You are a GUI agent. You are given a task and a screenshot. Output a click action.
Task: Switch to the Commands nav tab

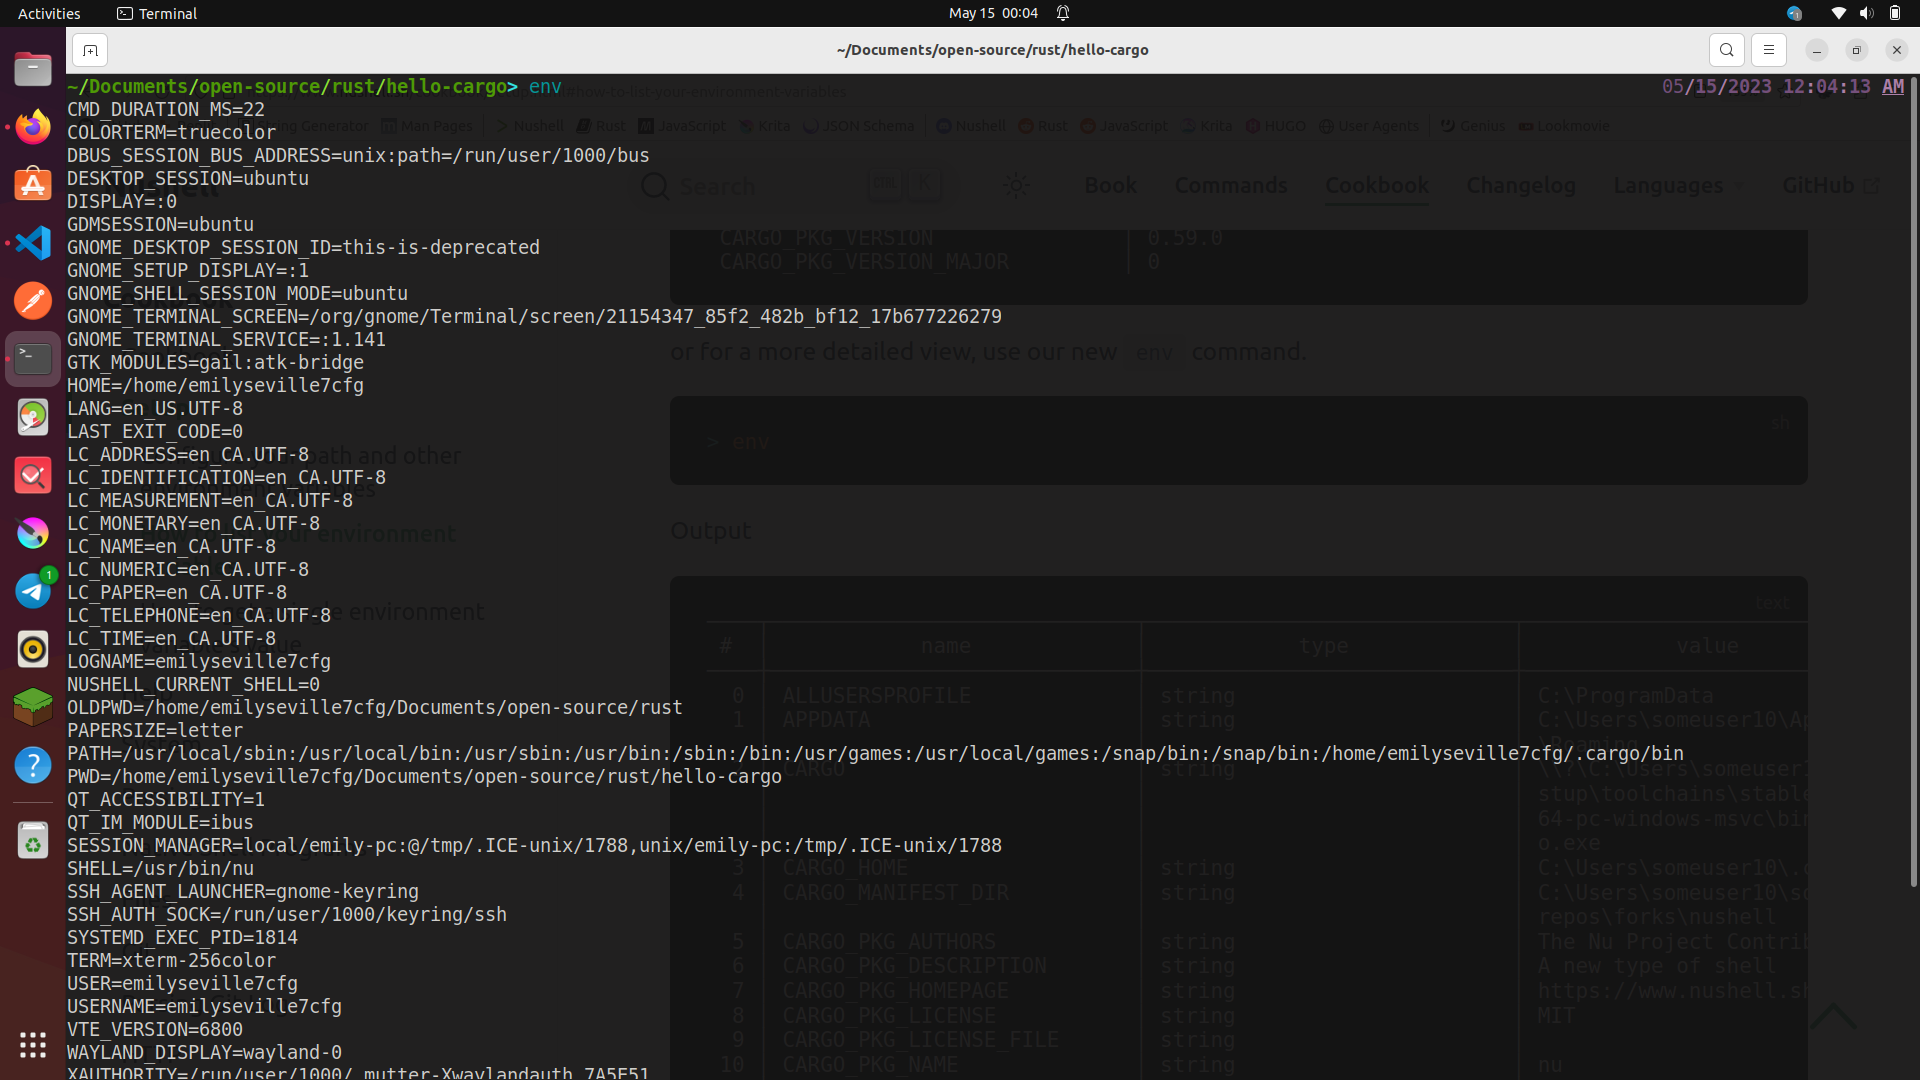coord(1231,186)
